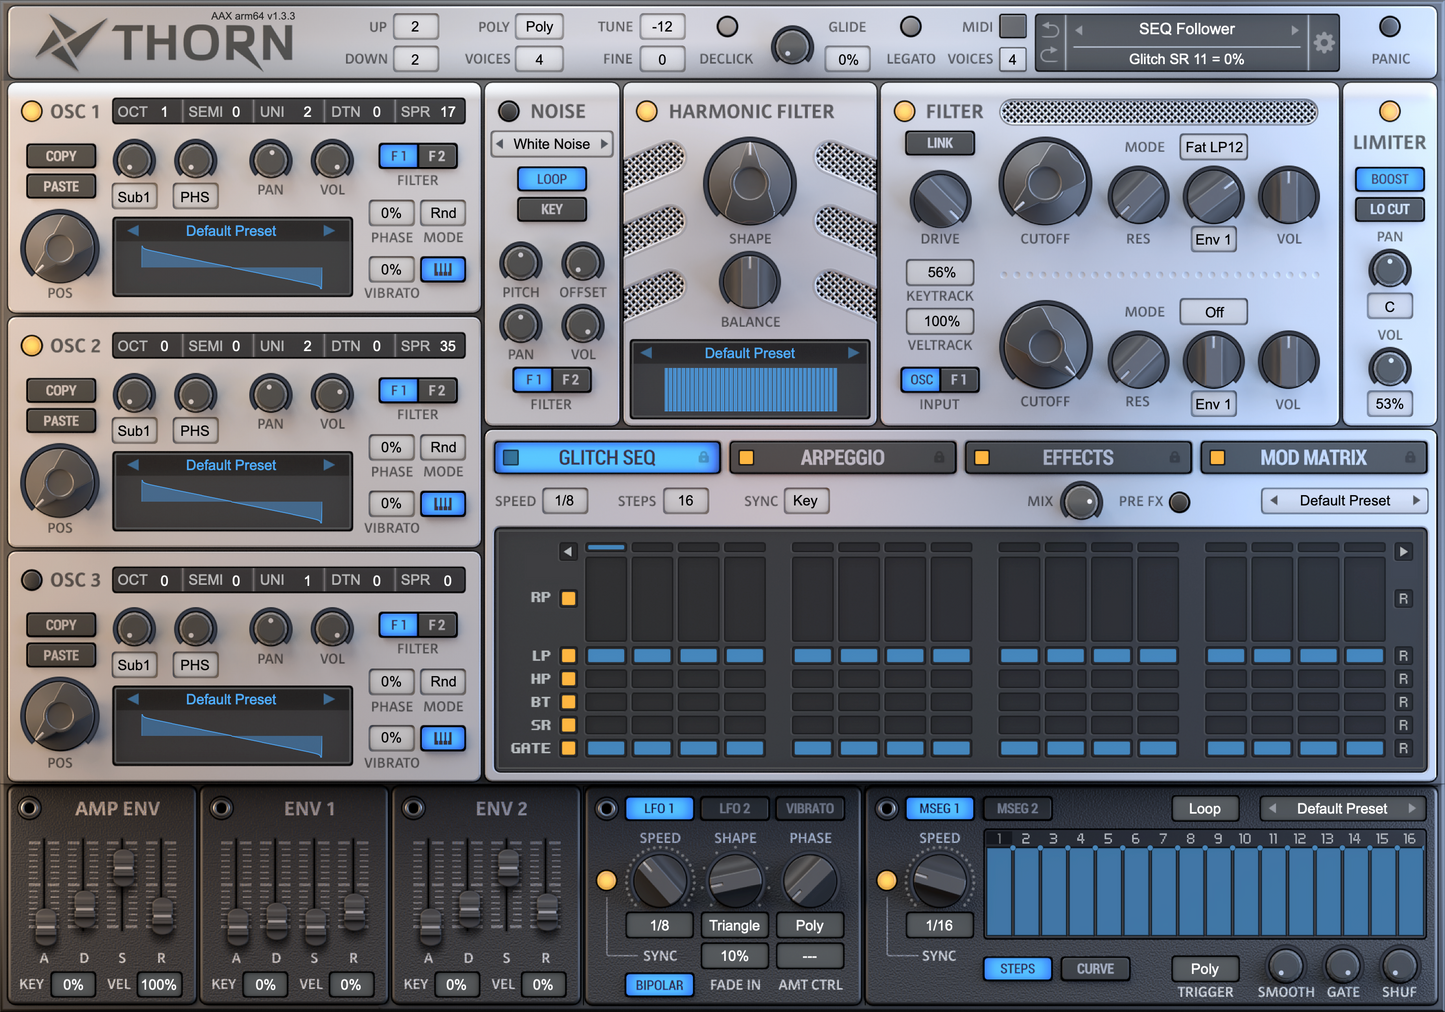This screenshot has width=1445, height=1012.
Task: Click the limiter BOOST button
Action: pos(1389,179)
